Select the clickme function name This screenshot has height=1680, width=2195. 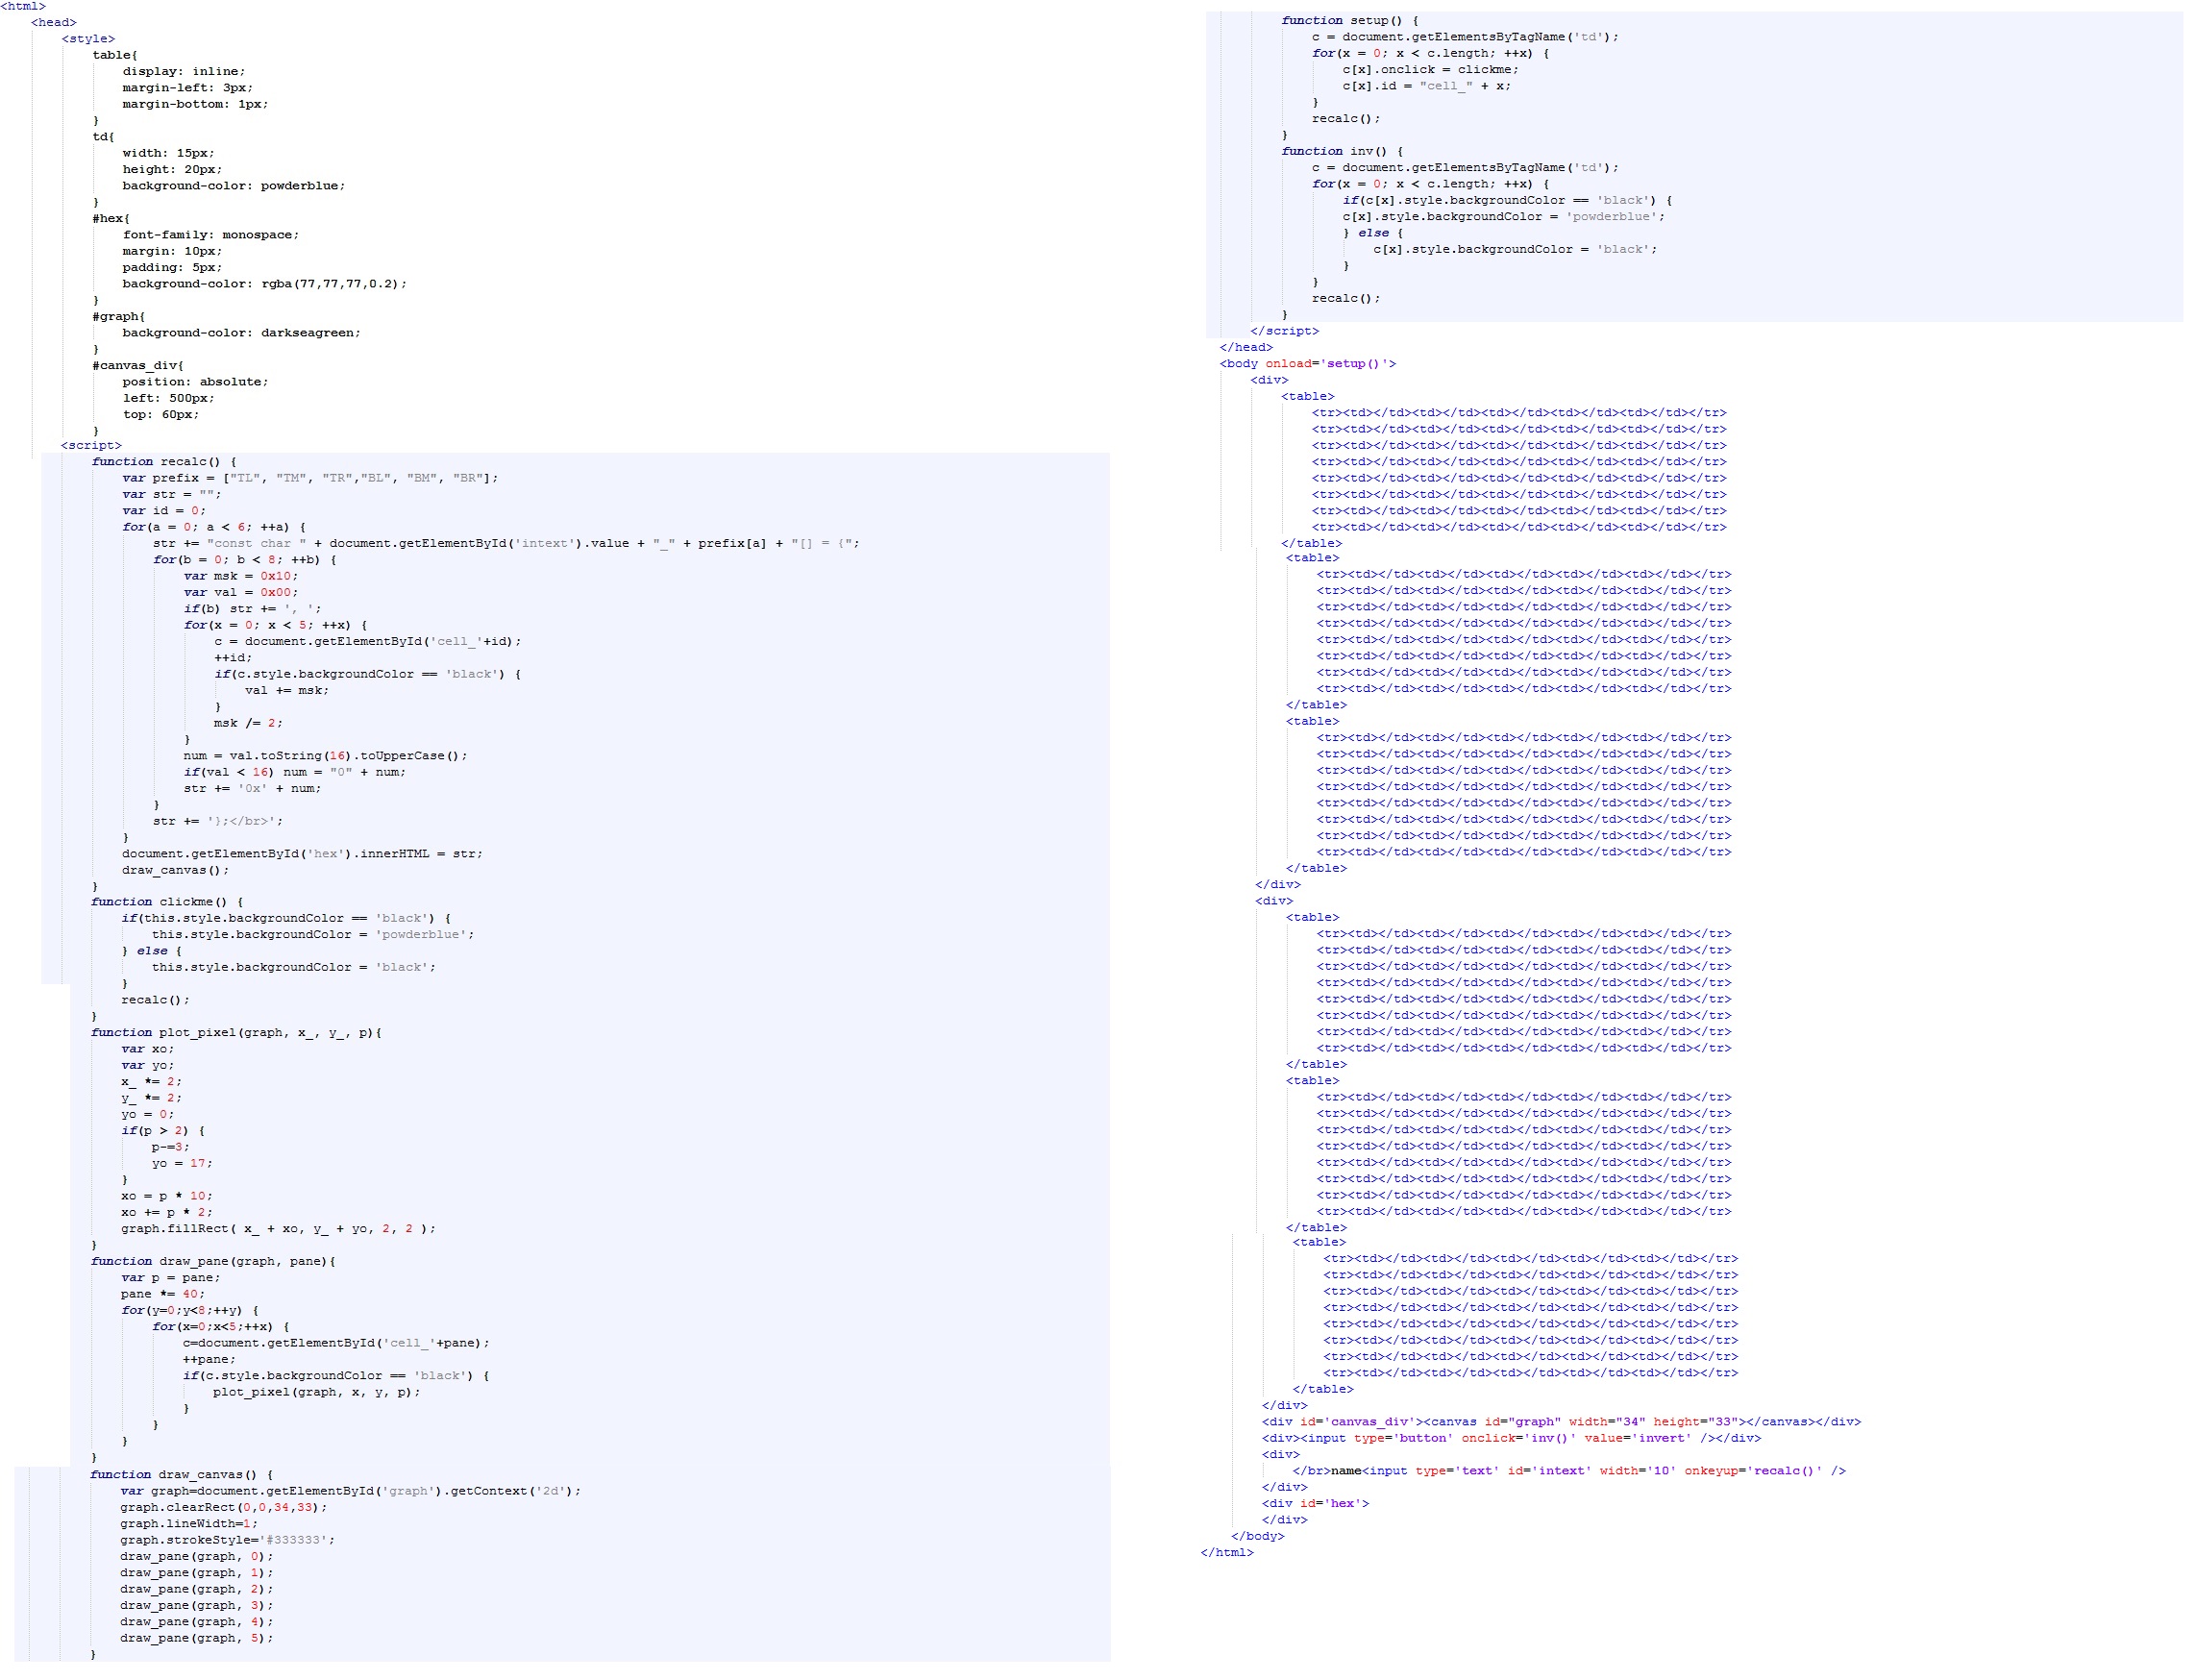(185, 901)
